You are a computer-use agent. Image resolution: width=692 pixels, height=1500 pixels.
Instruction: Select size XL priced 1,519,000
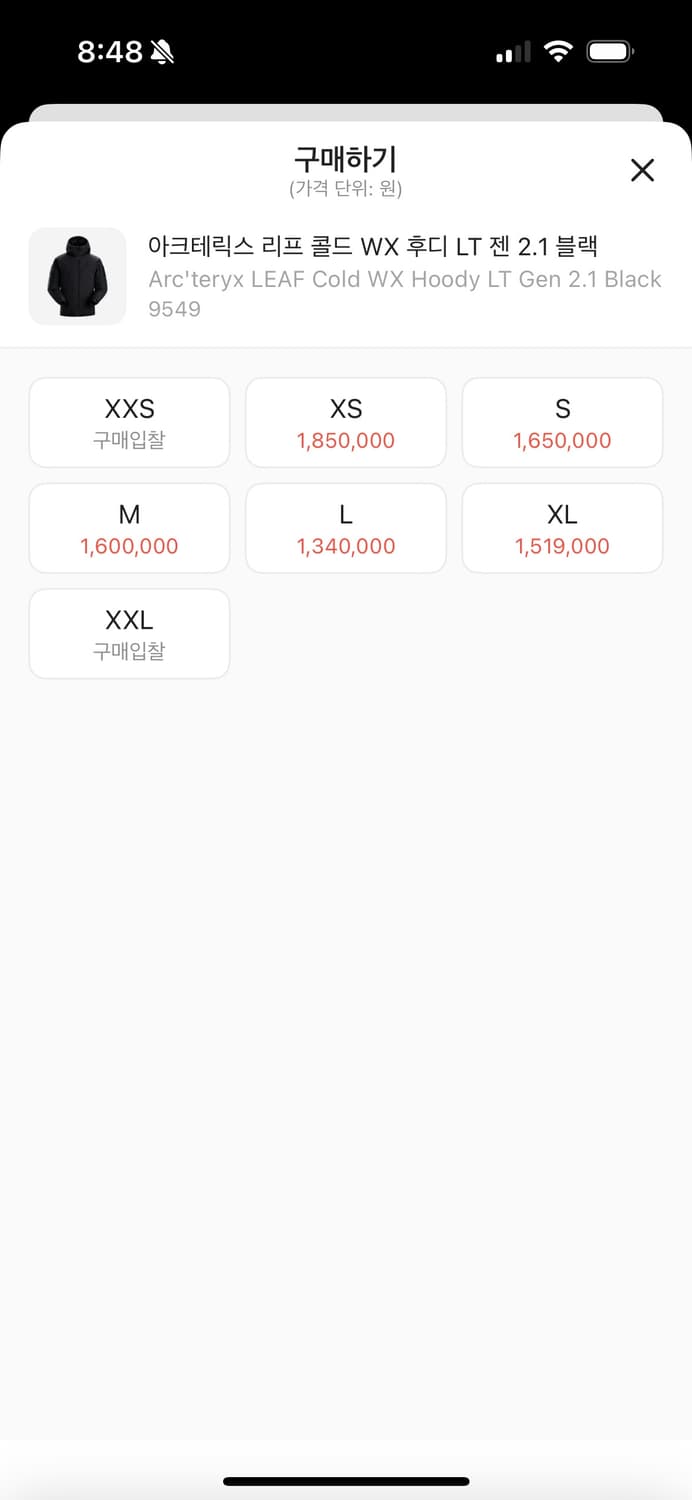click(562, 528)
